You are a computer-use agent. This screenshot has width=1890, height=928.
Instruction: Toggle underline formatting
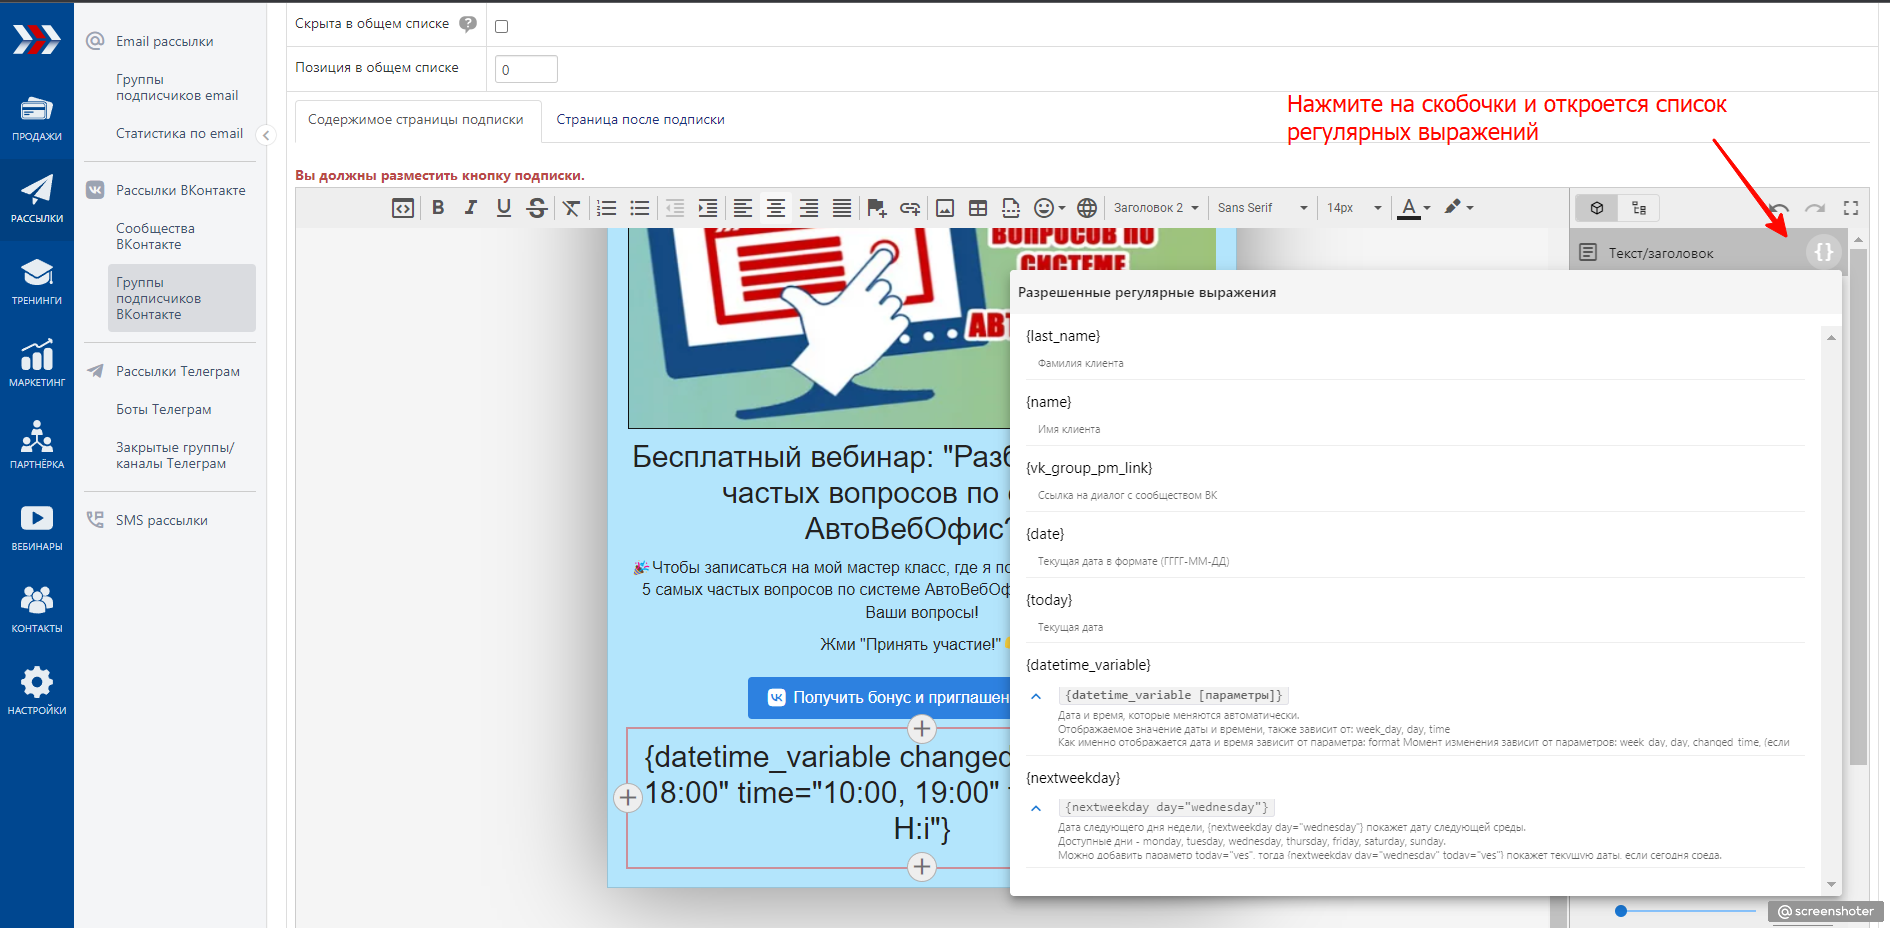(504, 208)
